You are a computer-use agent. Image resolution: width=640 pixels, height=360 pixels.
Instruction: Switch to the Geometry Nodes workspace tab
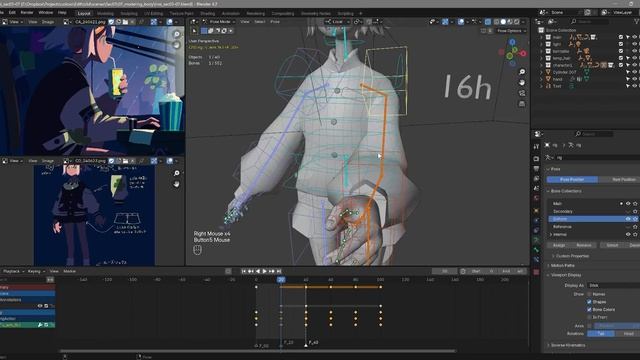point(316,13)
